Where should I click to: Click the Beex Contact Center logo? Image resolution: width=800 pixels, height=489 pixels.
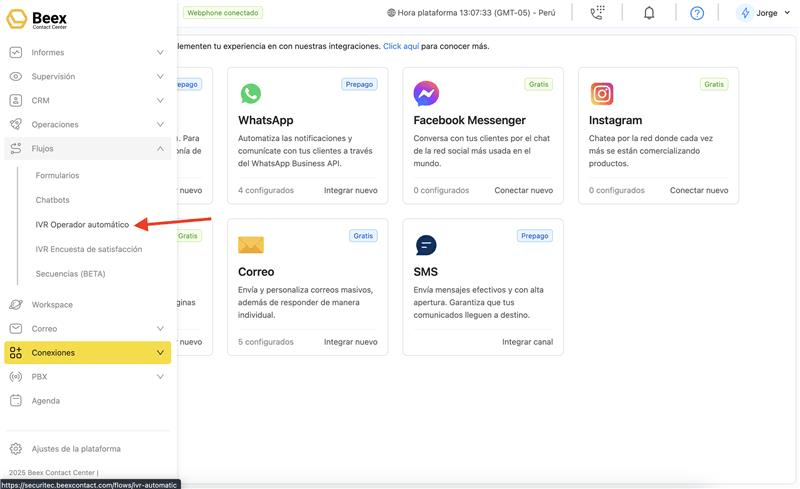[x=38, y=17]
